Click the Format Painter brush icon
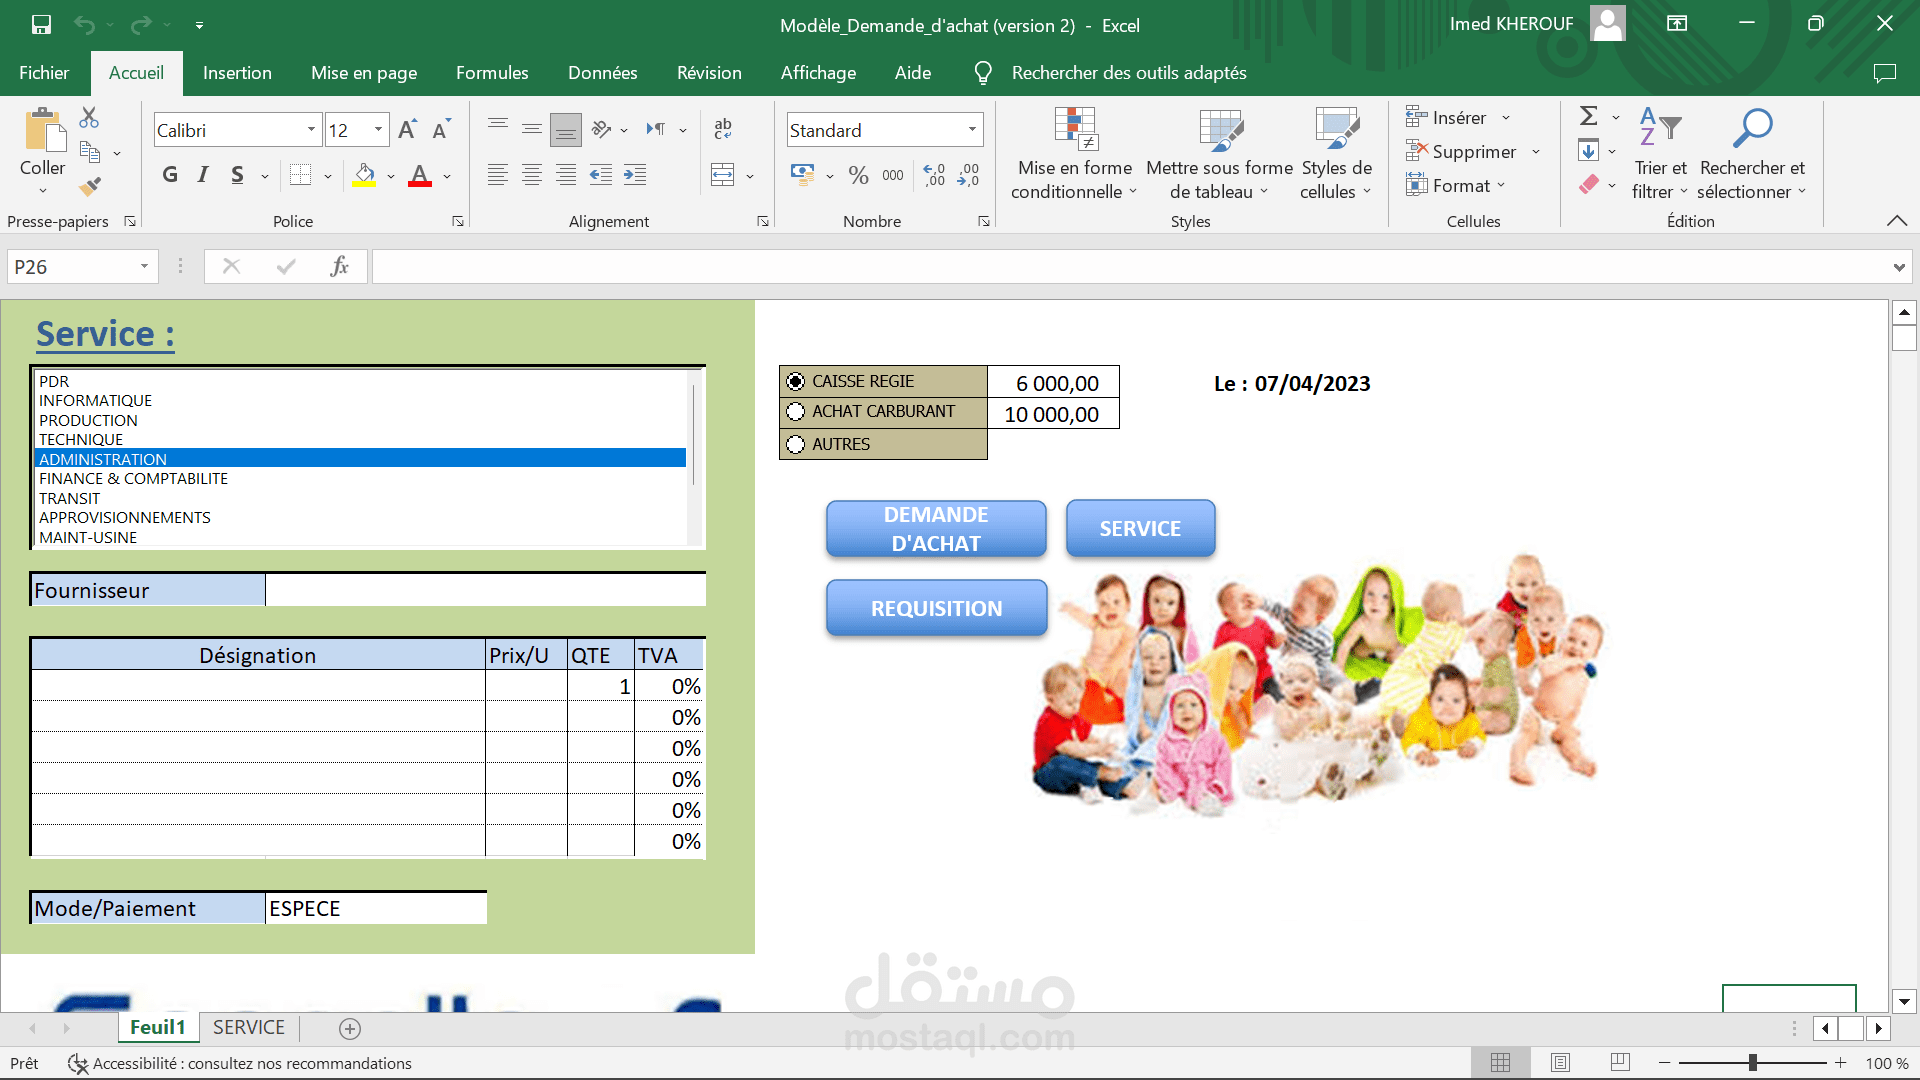Image resolution: width=1920 pixels, height=1080 pixels. click(90, 186)
